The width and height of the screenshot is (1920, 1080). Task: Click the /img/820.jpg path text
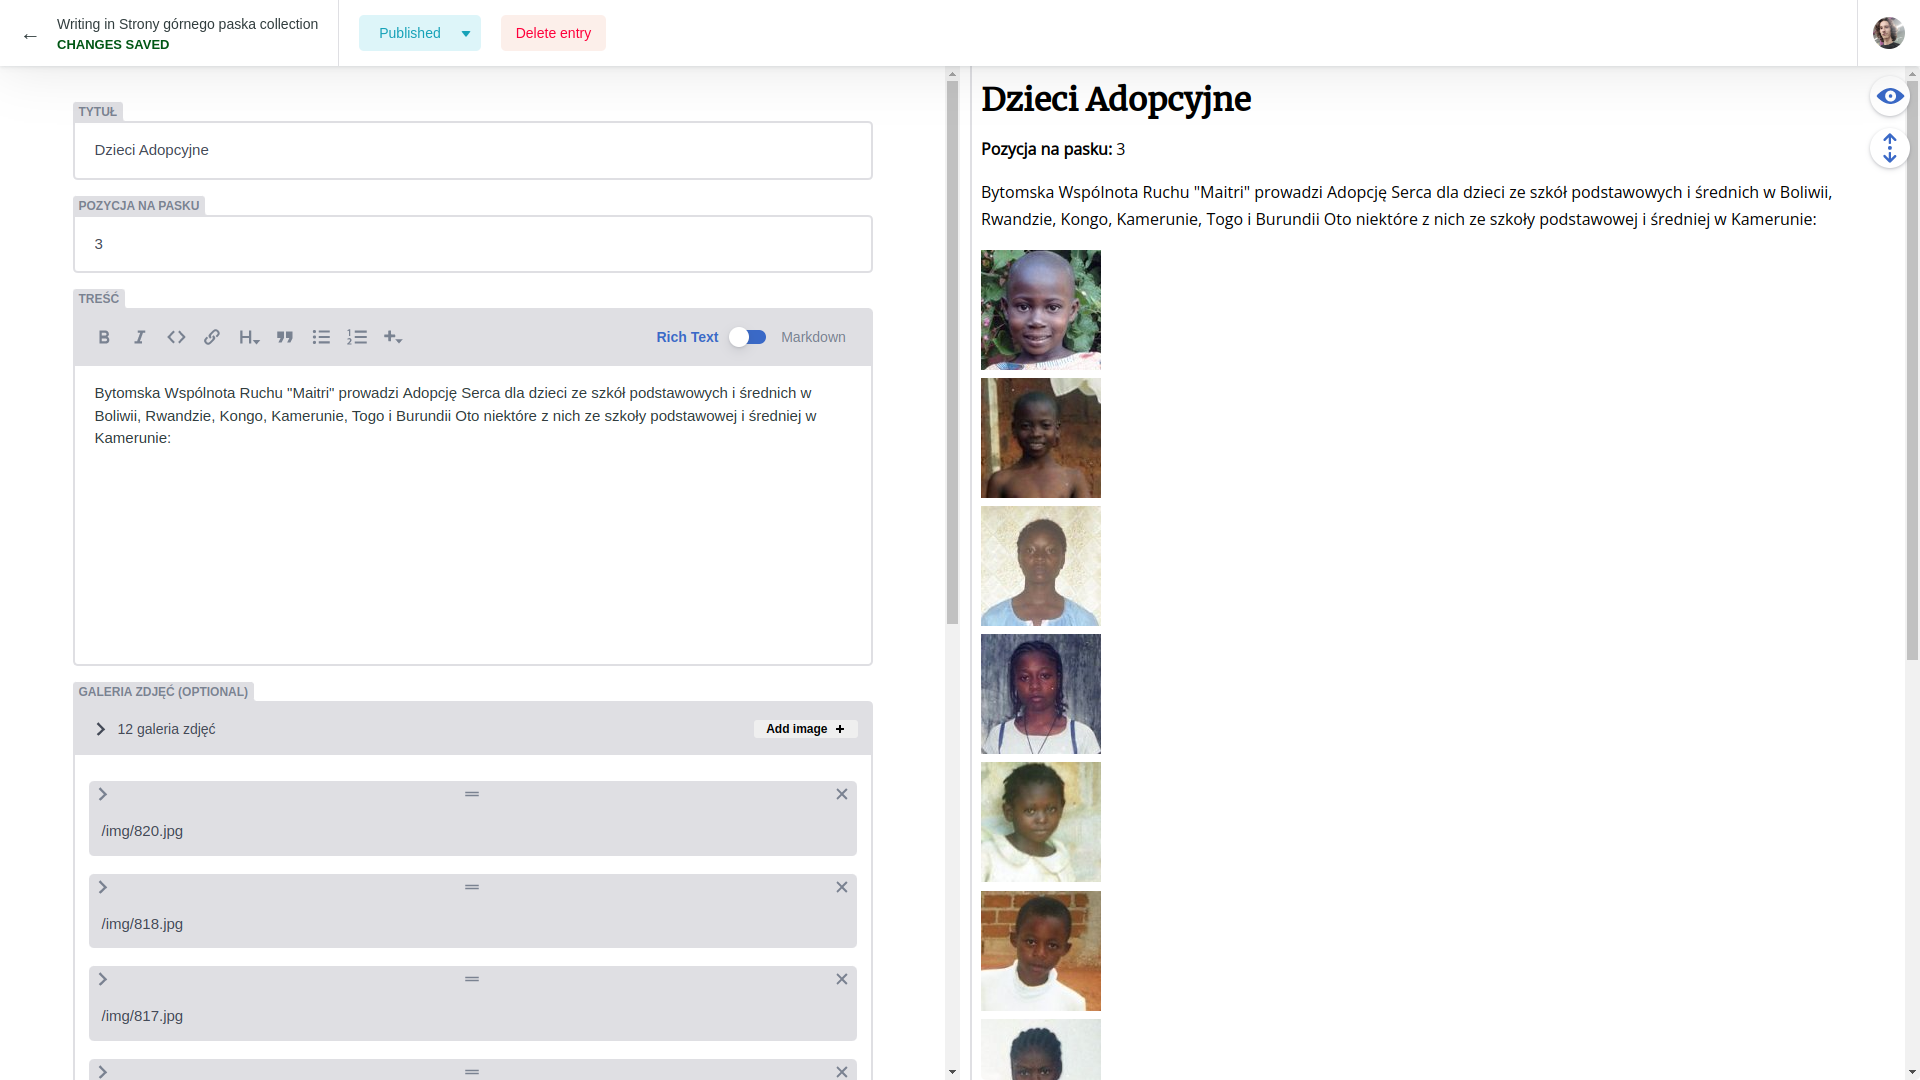142,831
